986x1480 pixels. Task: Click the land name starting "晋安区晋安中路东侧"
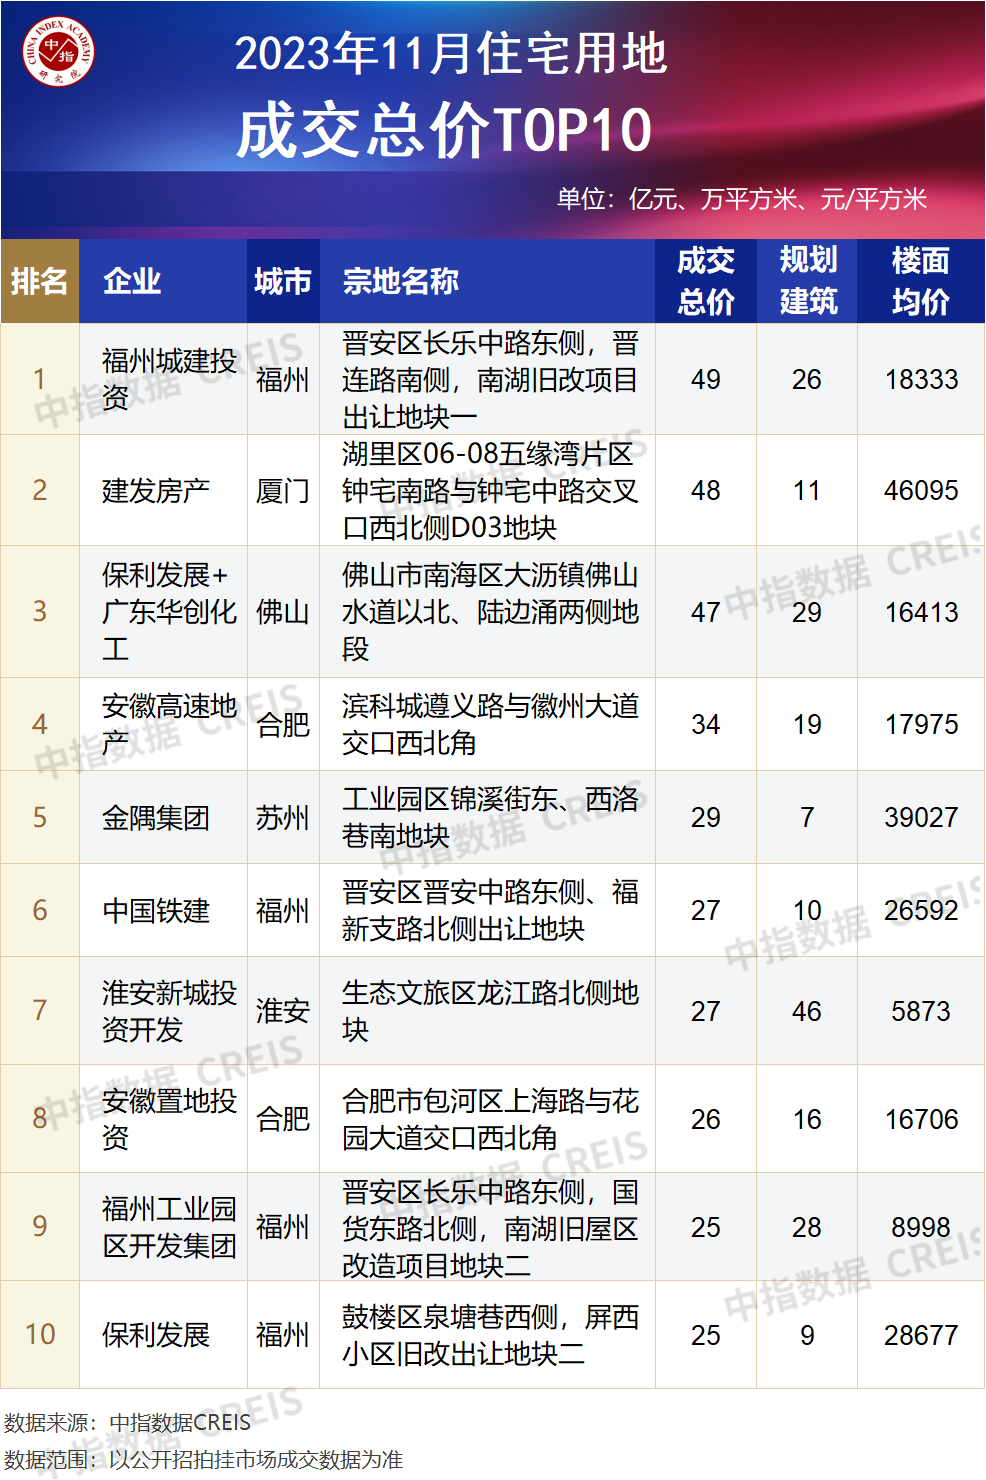[x=490, y=910]
